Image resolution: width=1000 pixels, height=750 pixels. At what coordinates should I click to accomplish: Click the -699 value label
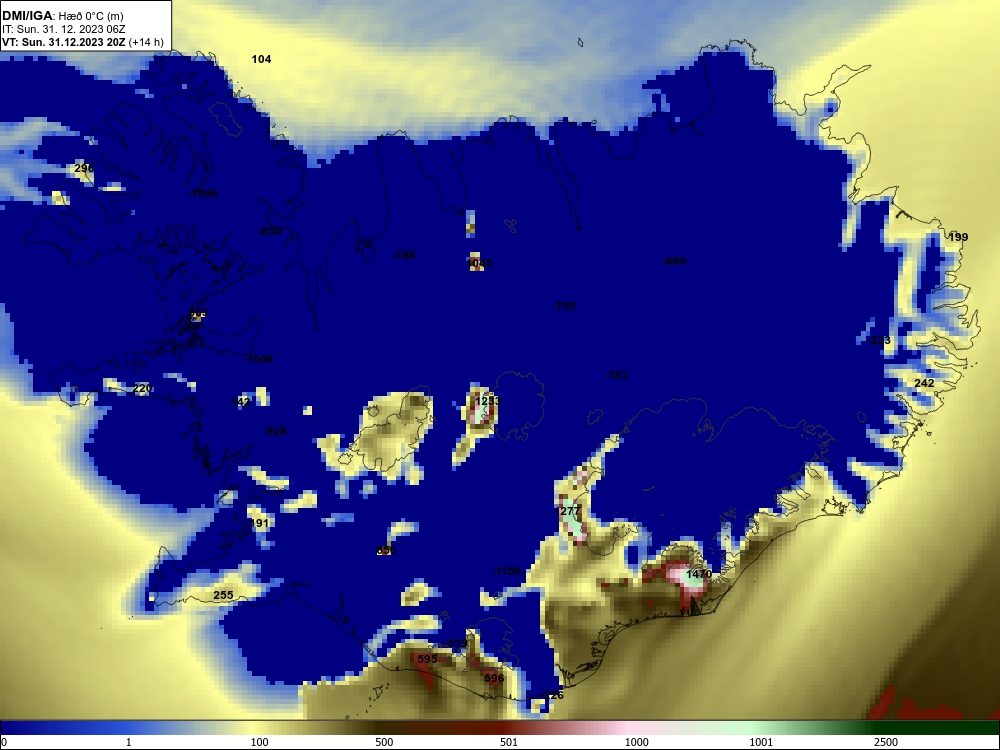[x=674, y=261]
